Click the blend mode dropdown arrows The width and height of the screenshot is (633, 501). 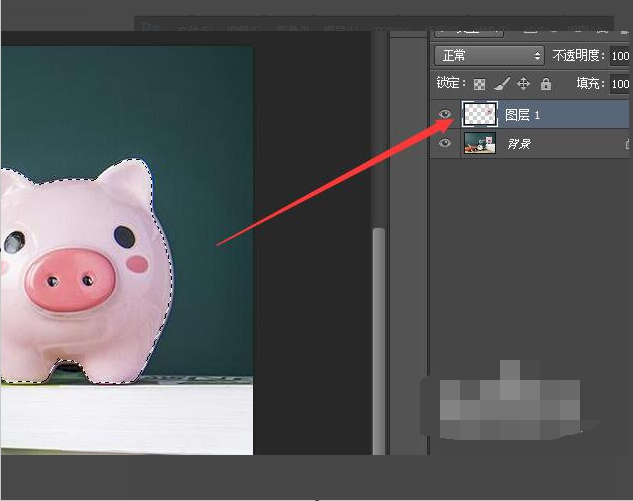[x=537, y=56]
